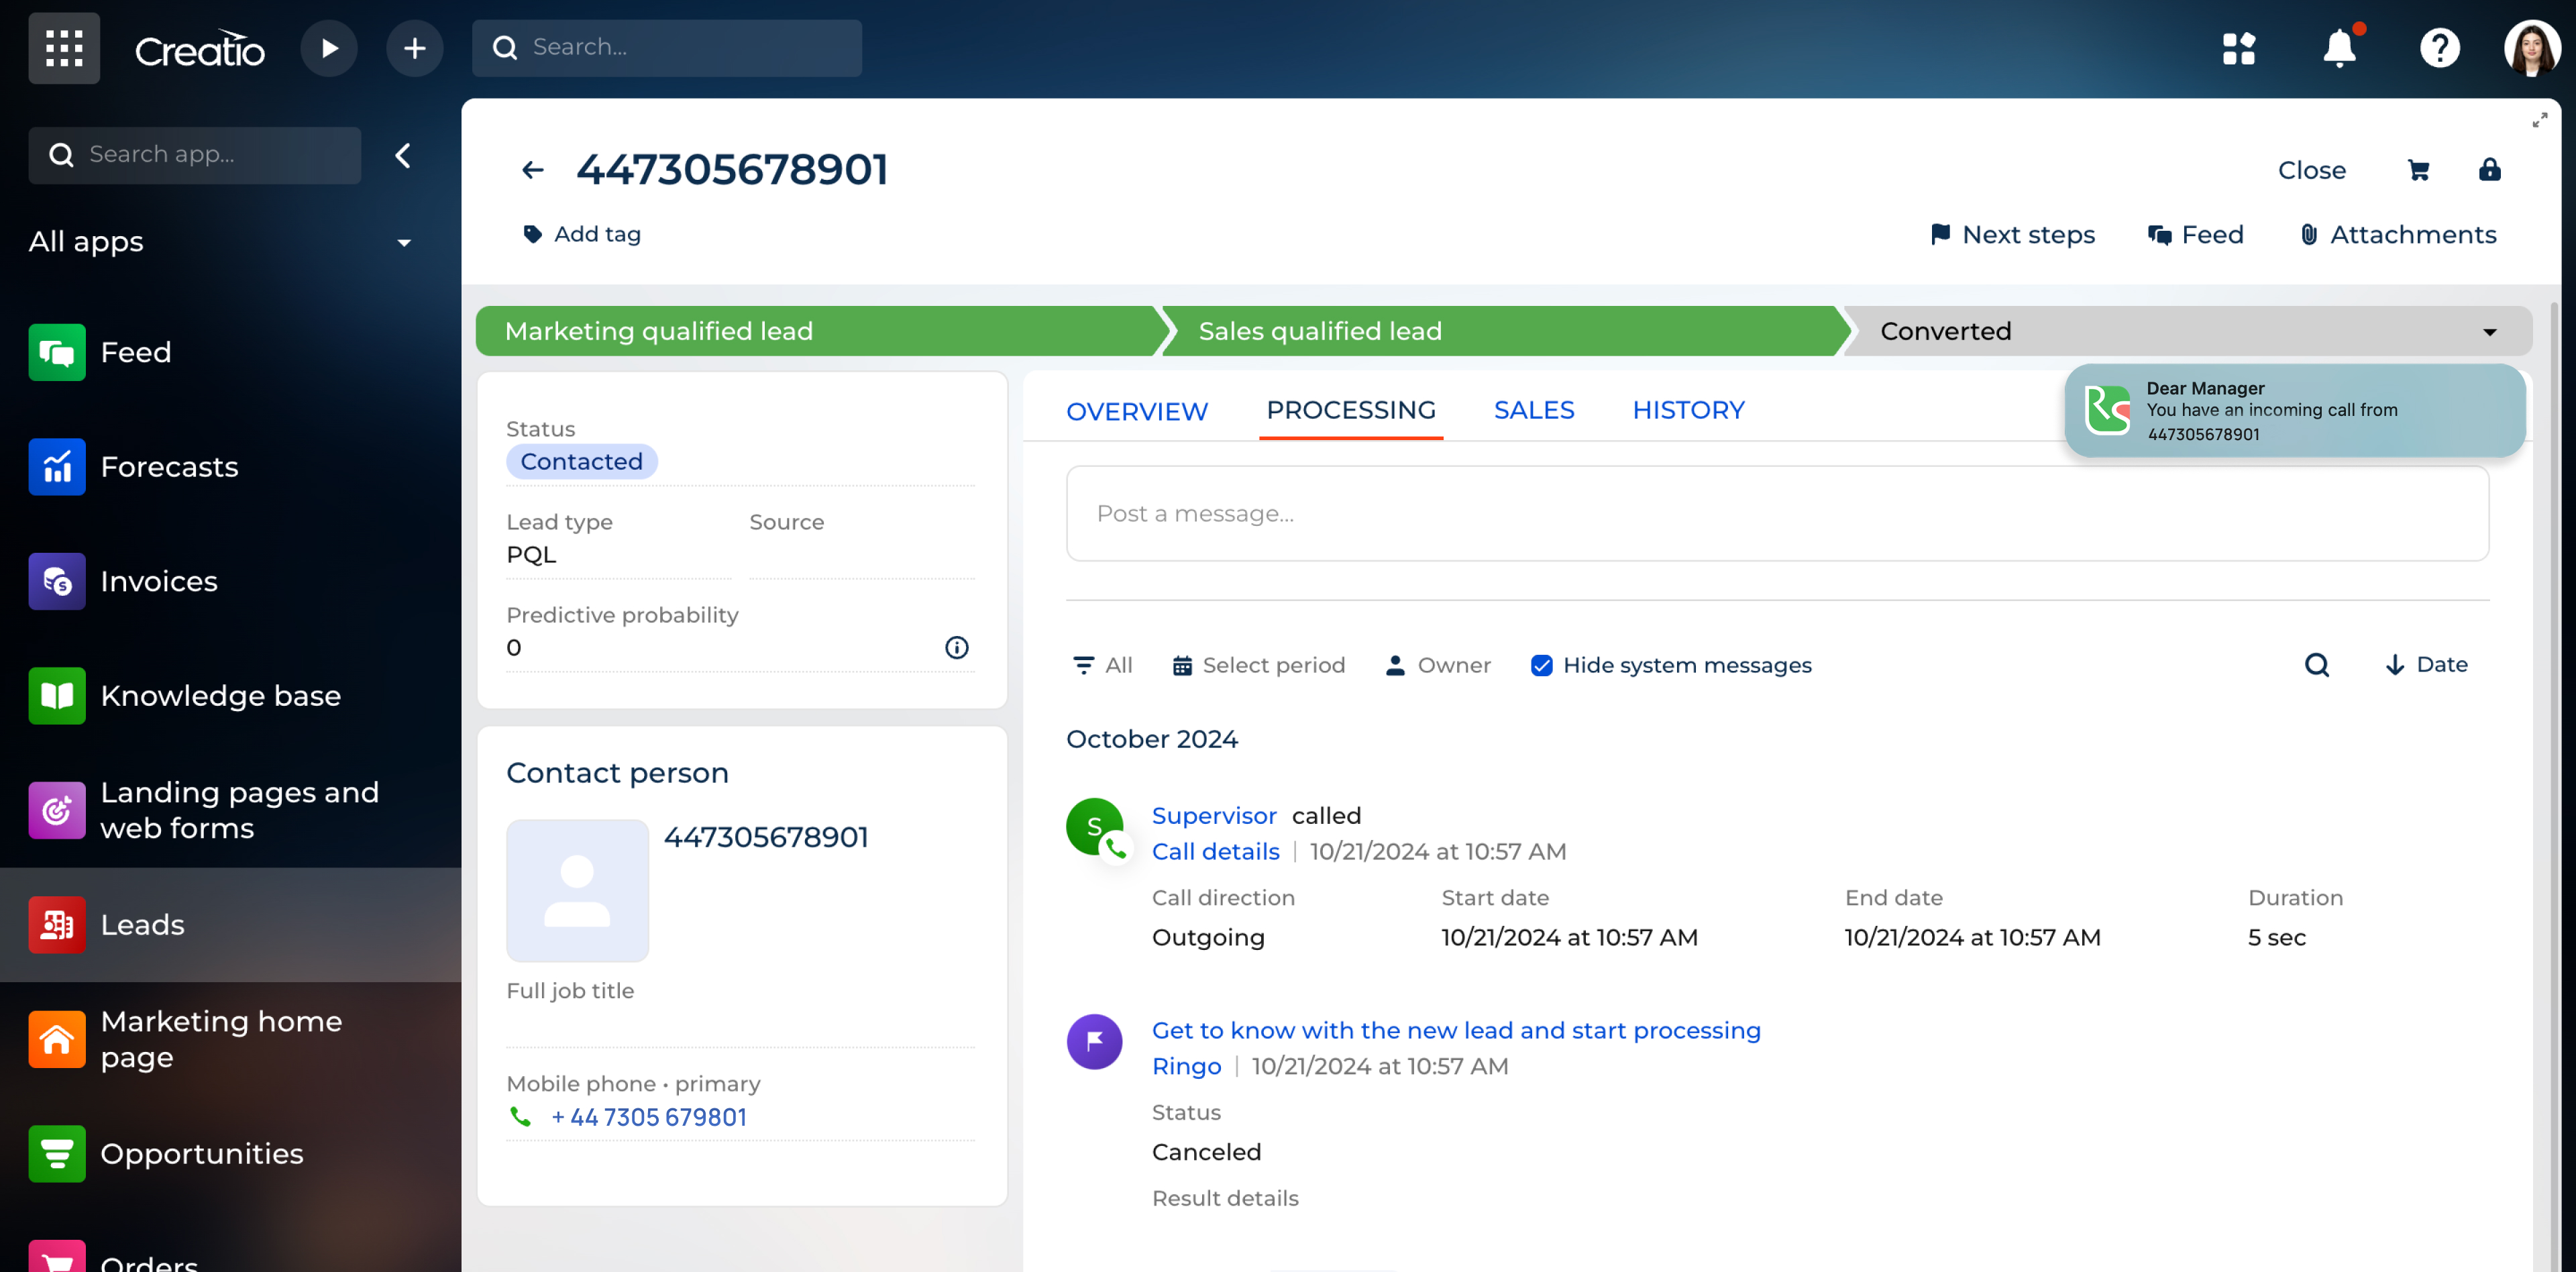This screenshot has height=1272, width=2576.
Task: Open the Owner filter
Action: 1438,665
